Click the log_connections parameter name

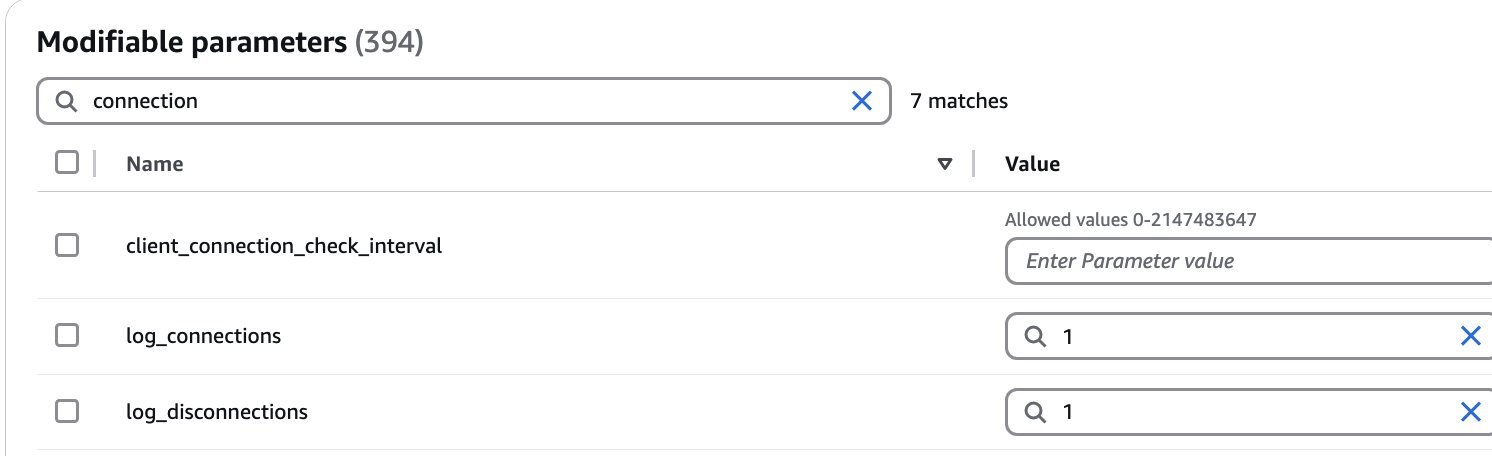(204, 336)
